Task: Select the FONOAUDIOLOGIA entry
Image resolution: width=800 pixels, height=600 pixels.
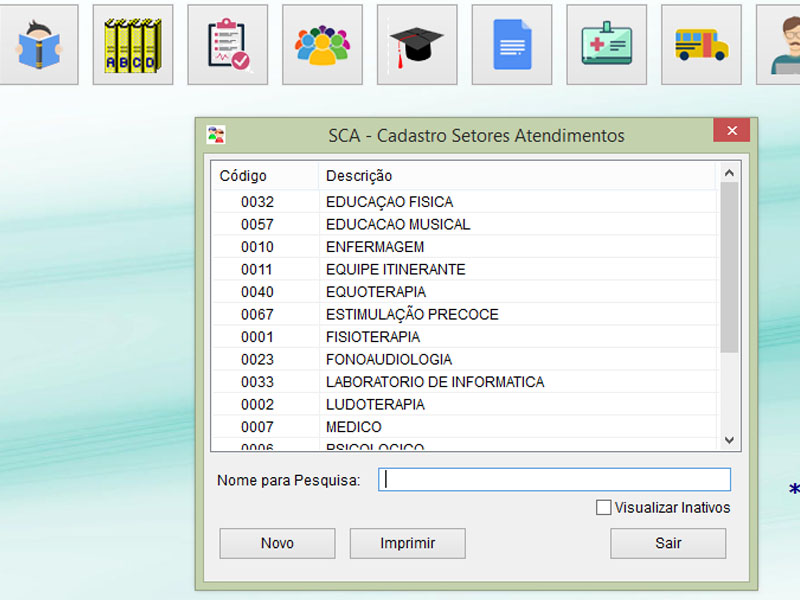Action: [389, 359]
